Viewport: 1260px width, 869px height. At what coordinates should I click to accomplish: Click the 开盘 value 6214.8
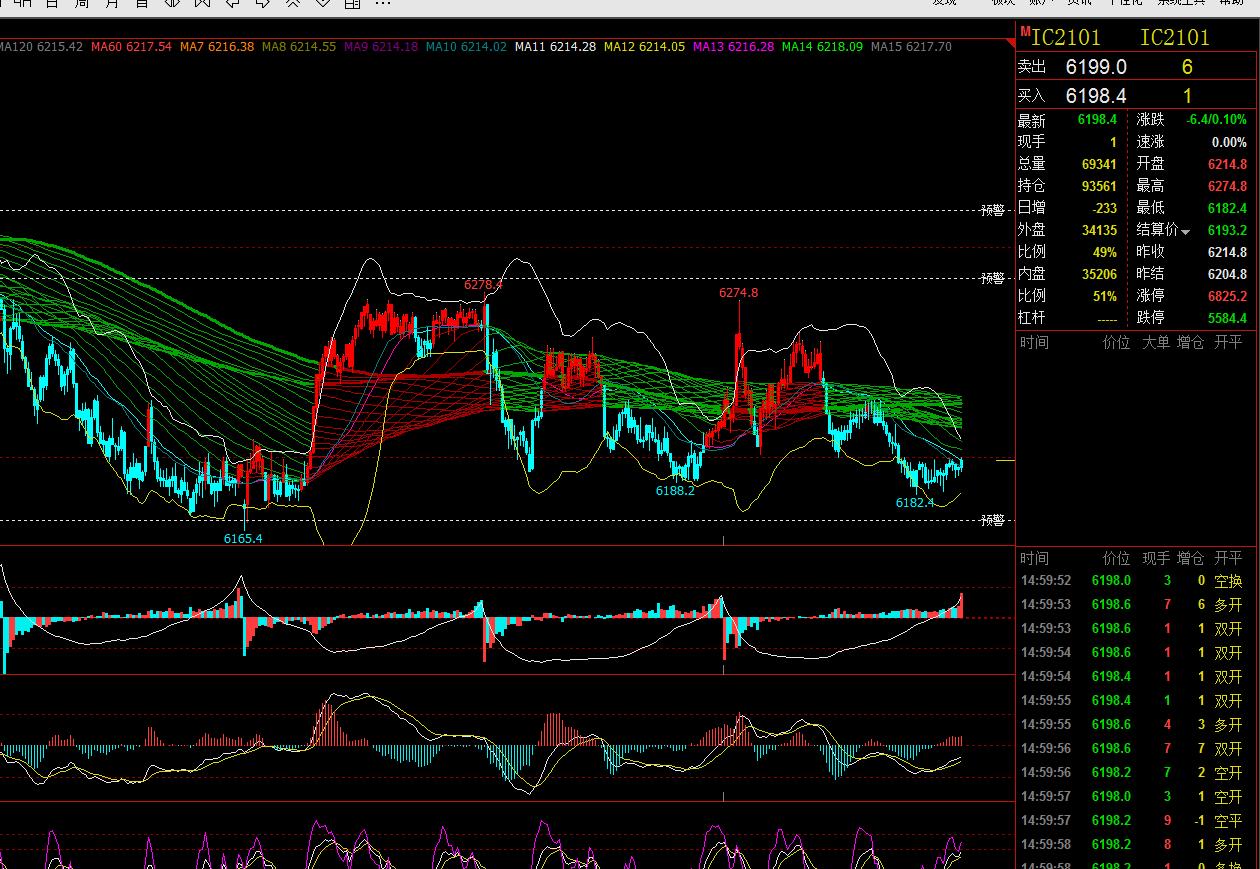click(1227, 164)
